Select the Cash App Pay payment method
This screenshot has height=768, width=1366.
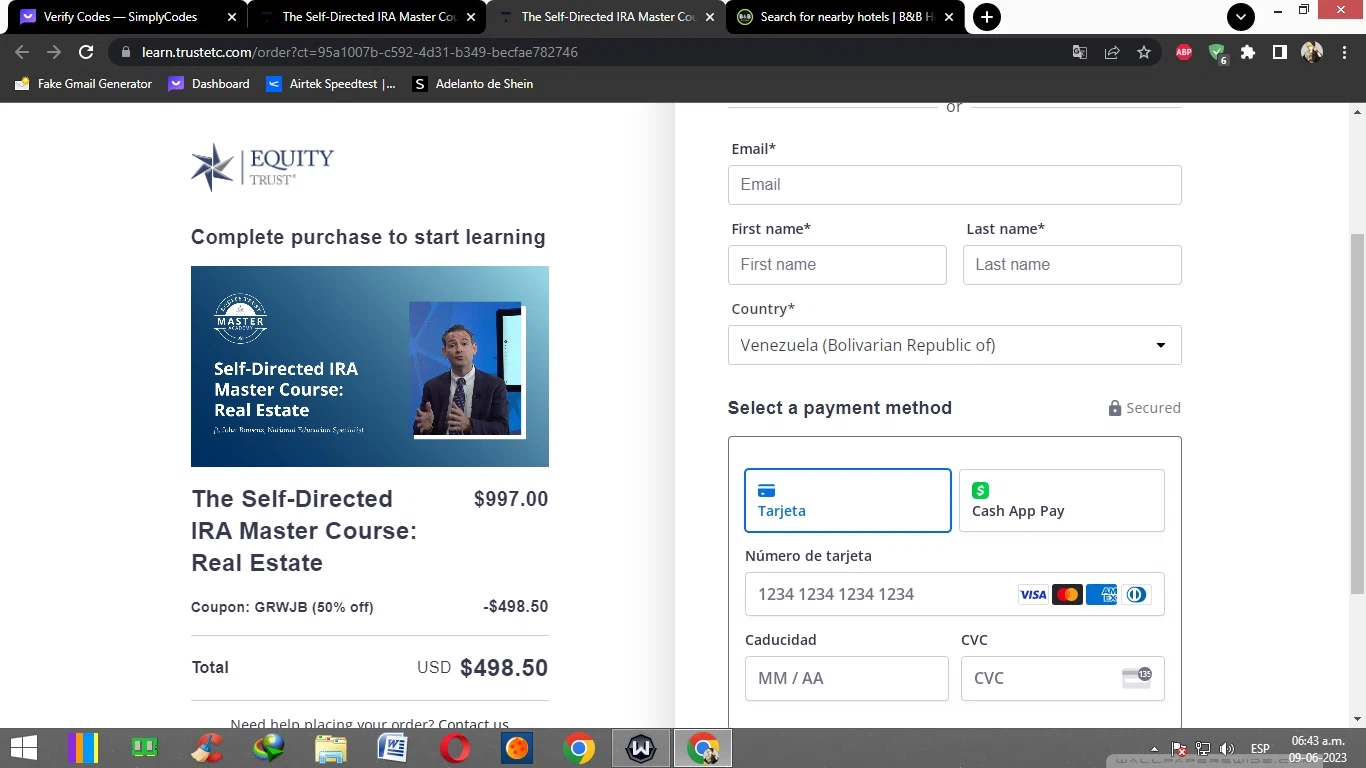[1062, 501]
